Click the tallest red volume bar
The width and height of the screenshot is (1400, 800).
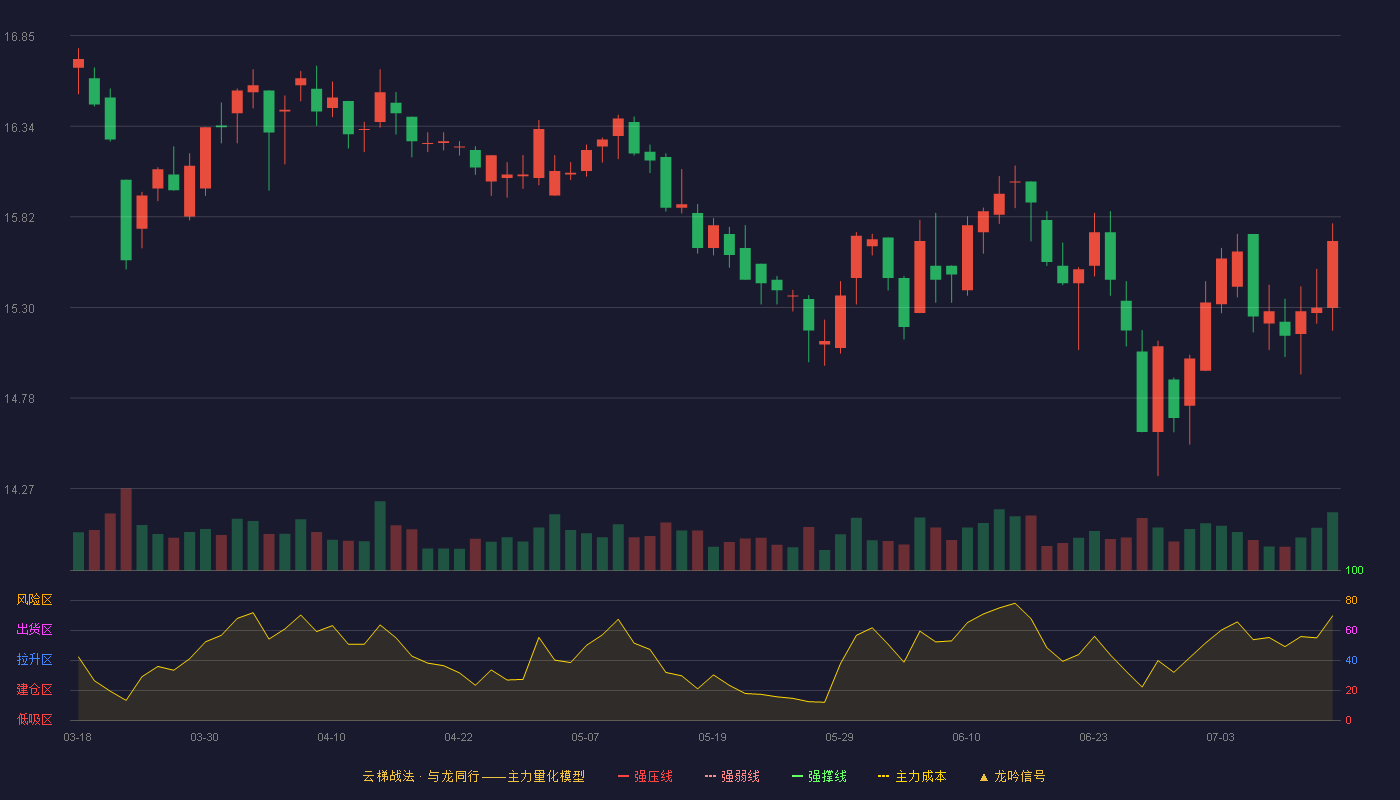click(126, 529)
